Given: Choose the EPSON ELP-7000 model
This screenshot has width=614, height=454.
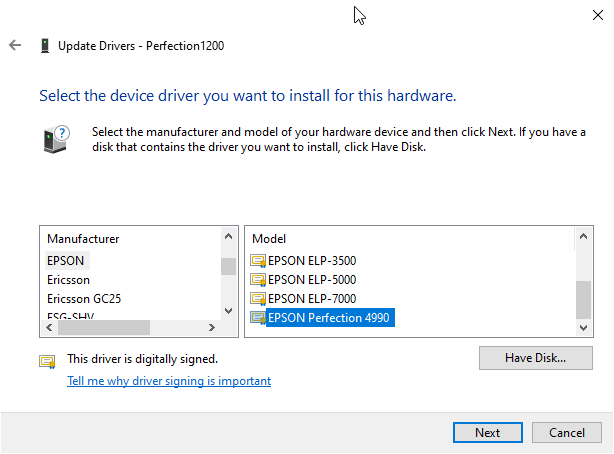Looking at the screenshot, I should pos(312,299).
